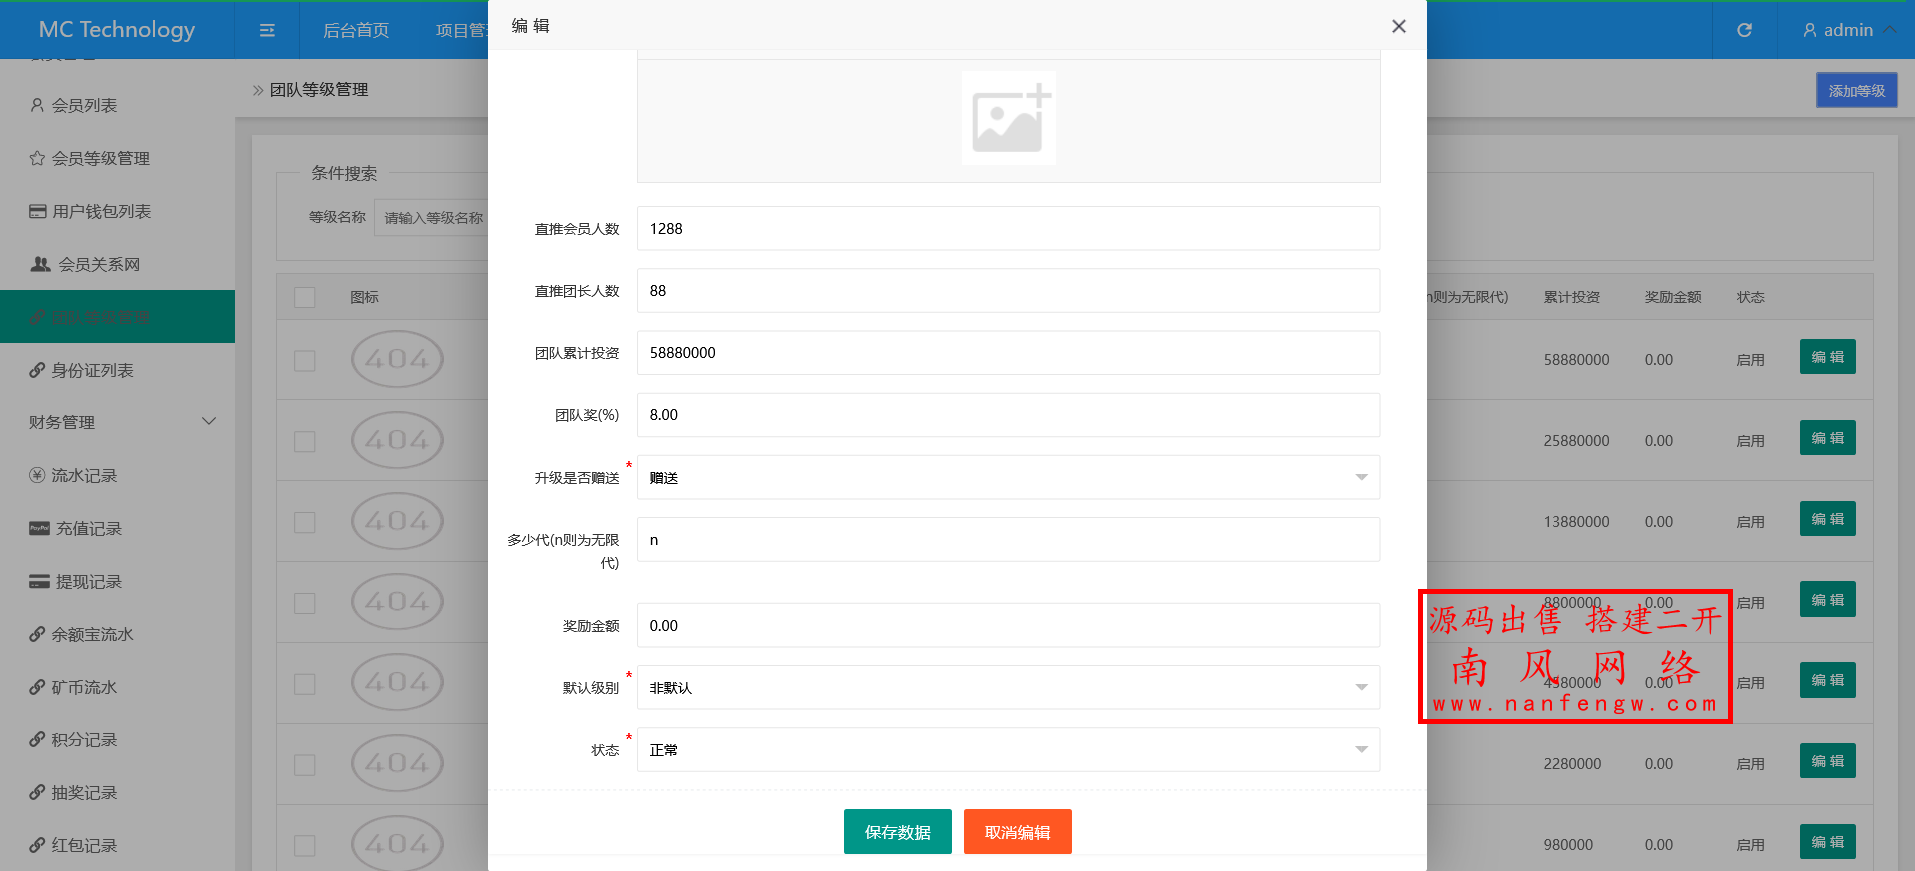Check the second table row checkbox
Image resolution: width=1915 pixels, height=871 pixels.
coord(305,441)
